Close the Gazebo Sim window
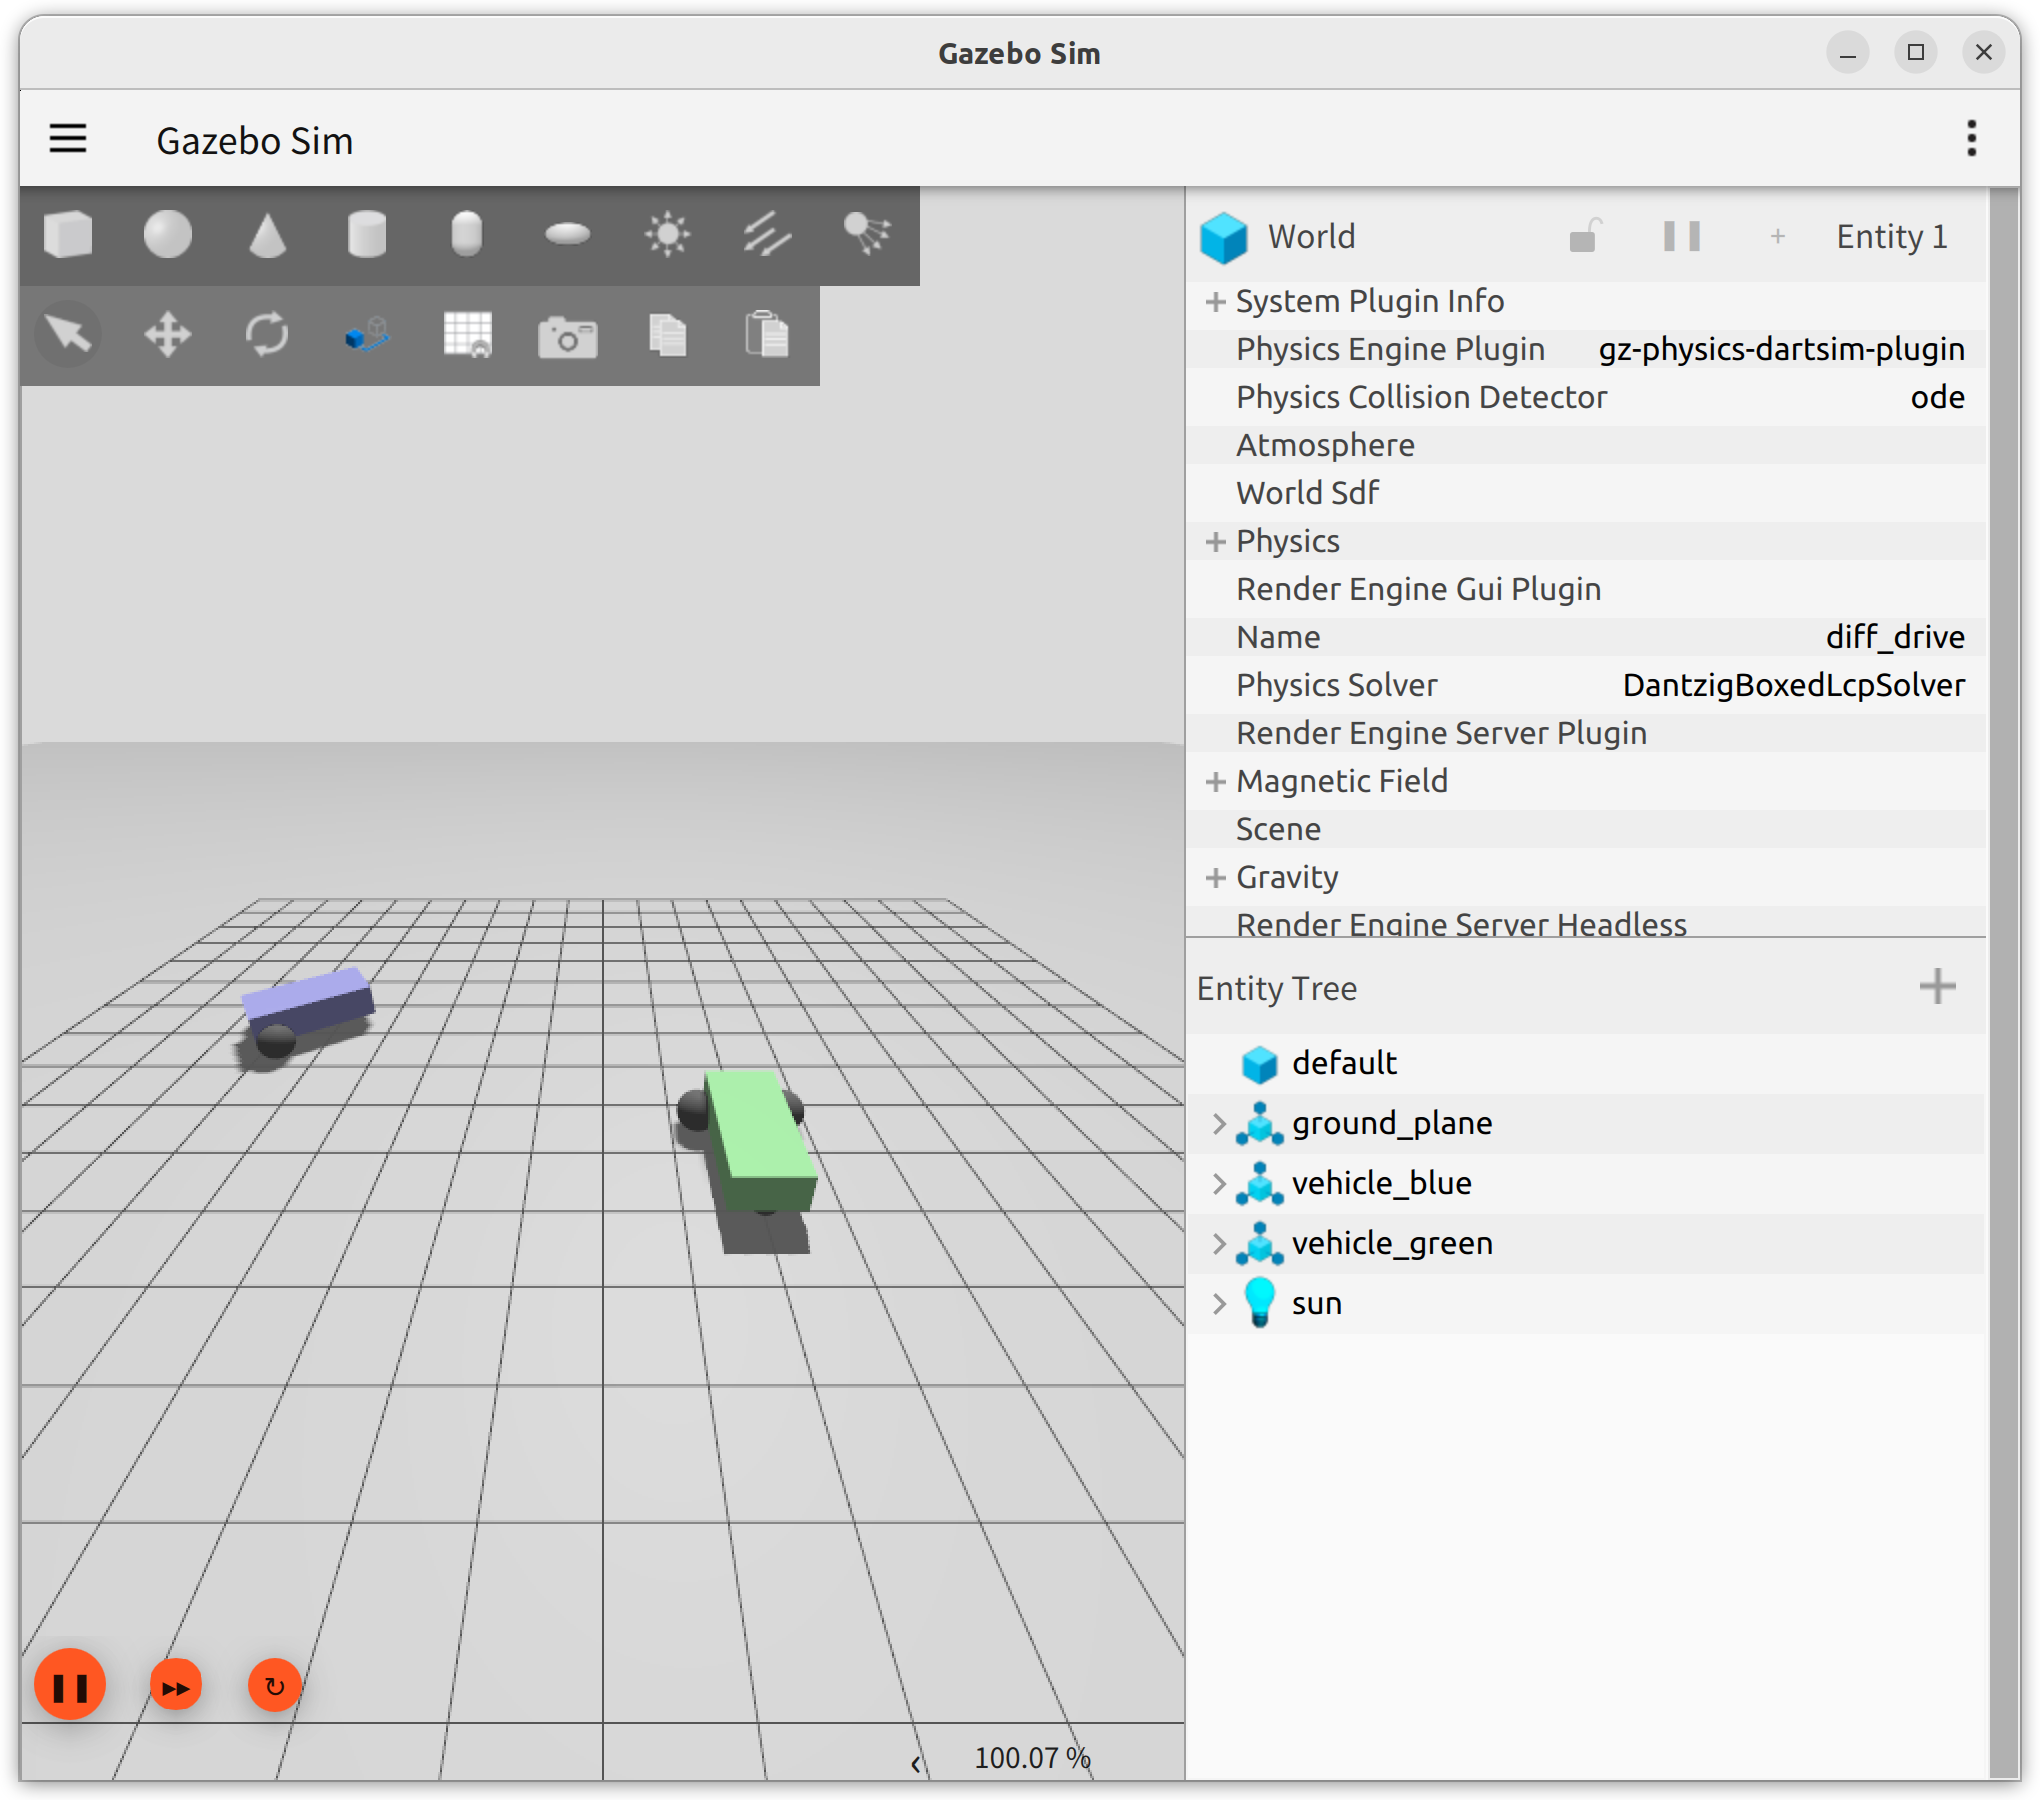The image size is (2040, 1800). [1983, 52]
